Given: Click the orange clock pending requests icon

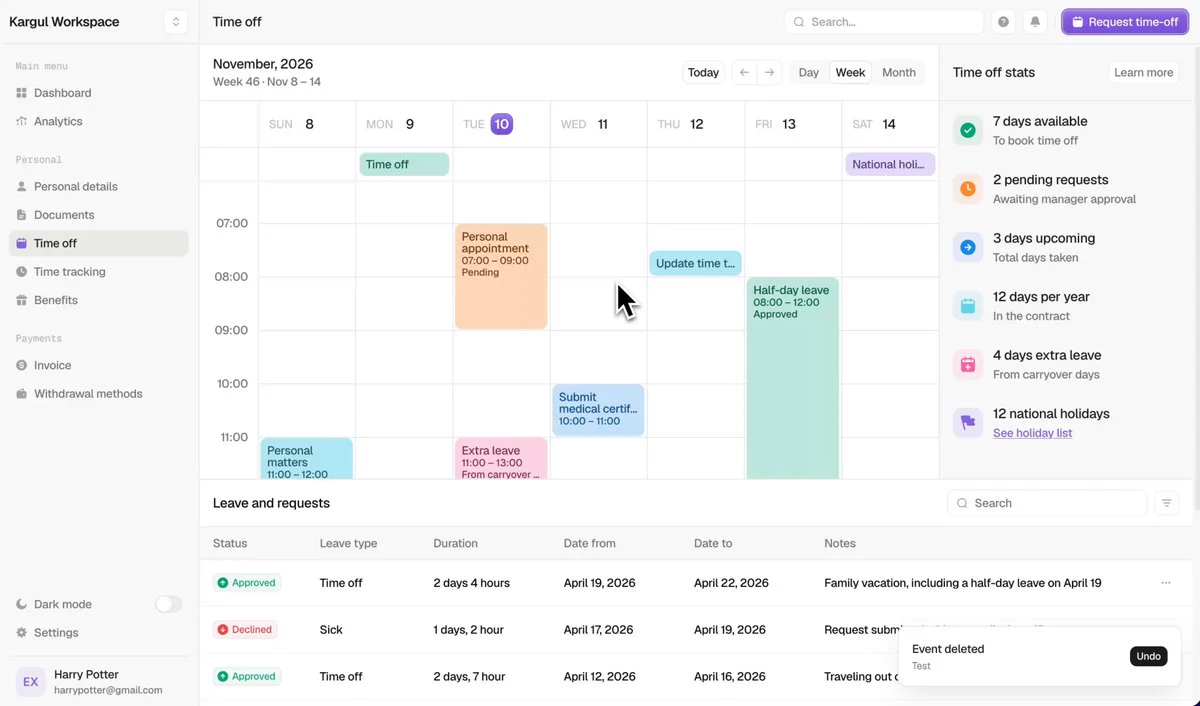Looking at the screenshot, I should point(968,189).
